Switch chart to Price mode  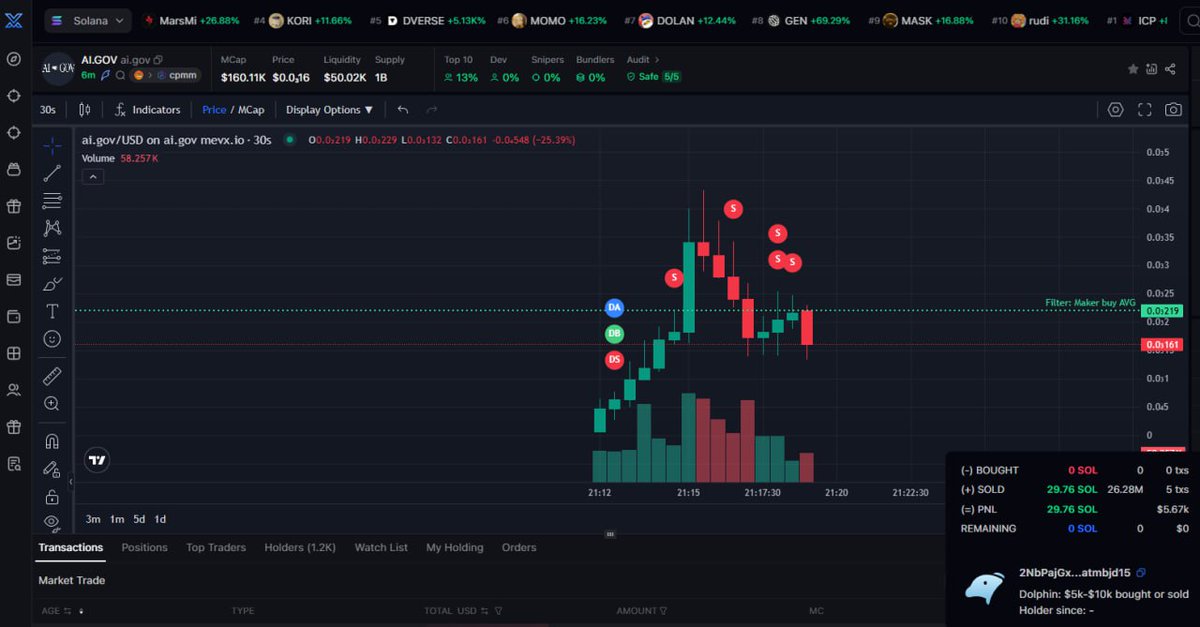click(x=214, y=110)
